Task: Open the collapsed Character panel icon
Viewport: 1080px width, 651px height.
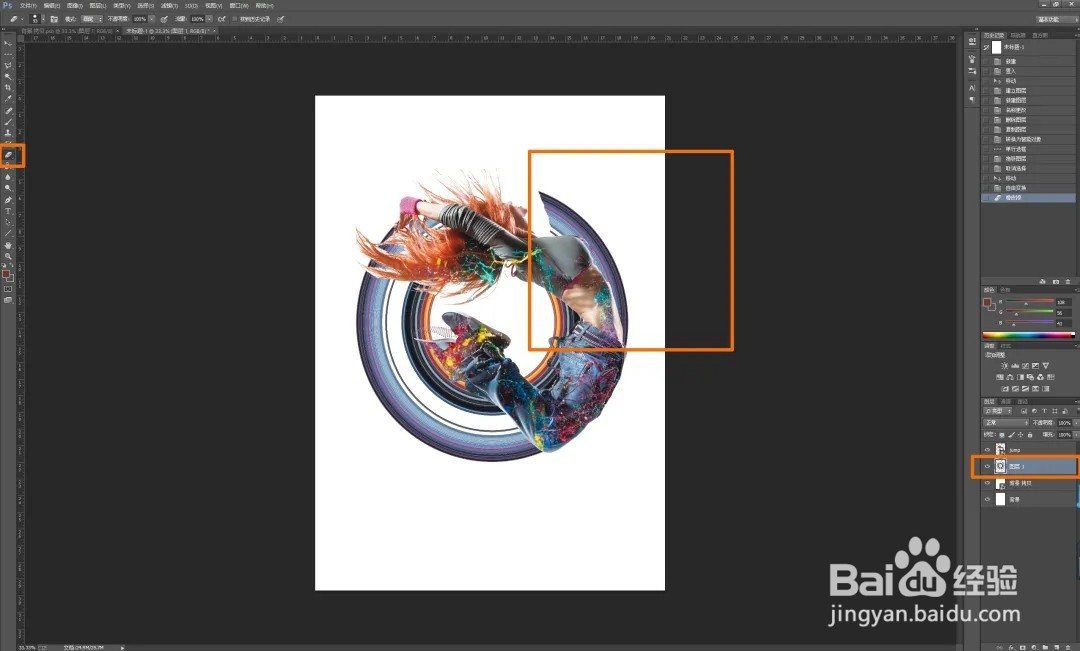Action: tap(972, 88)
